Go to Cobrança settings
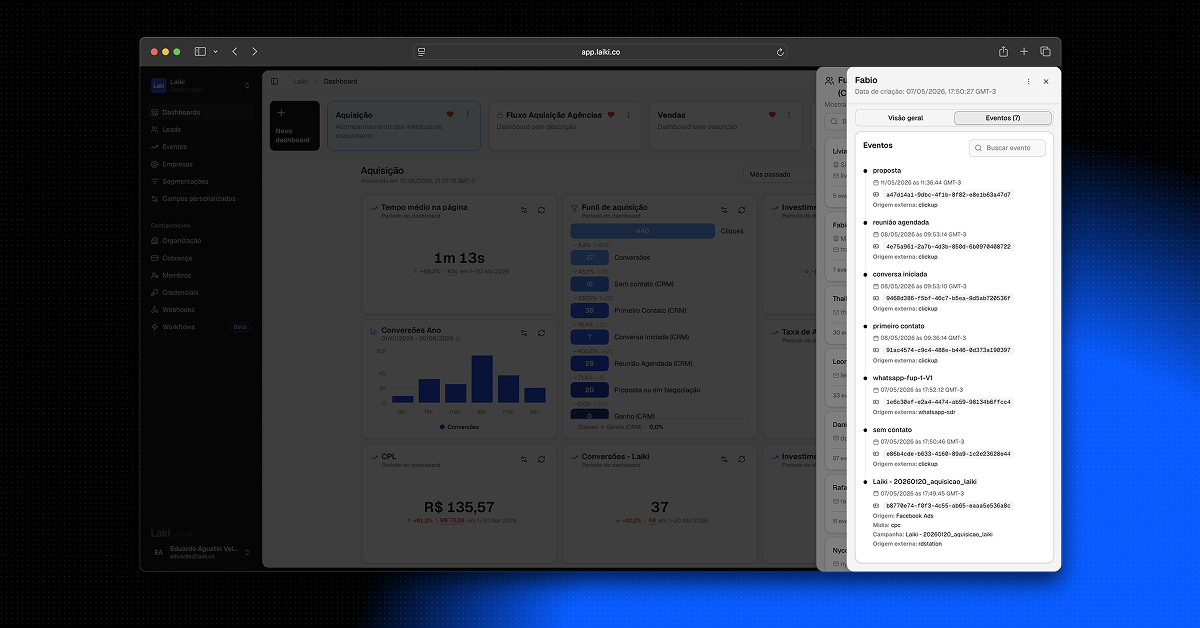The width and height of the screenshot is (1200, 628). pyautogui.click(x=199, y=258)
